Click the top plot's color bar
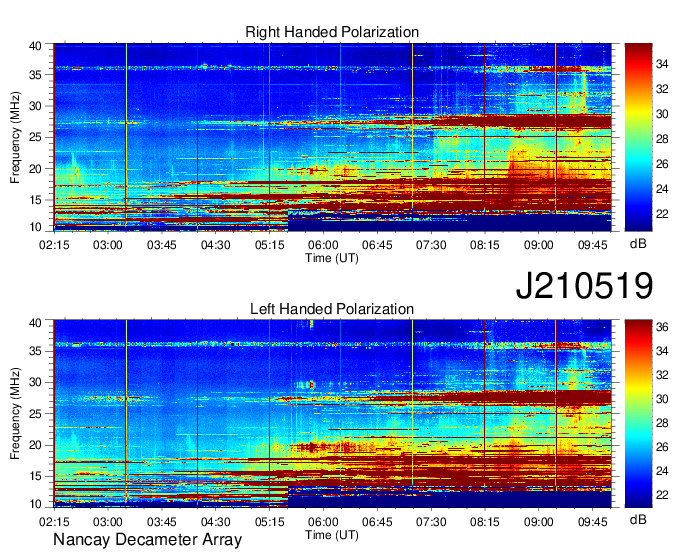 (x=638, y=137)
